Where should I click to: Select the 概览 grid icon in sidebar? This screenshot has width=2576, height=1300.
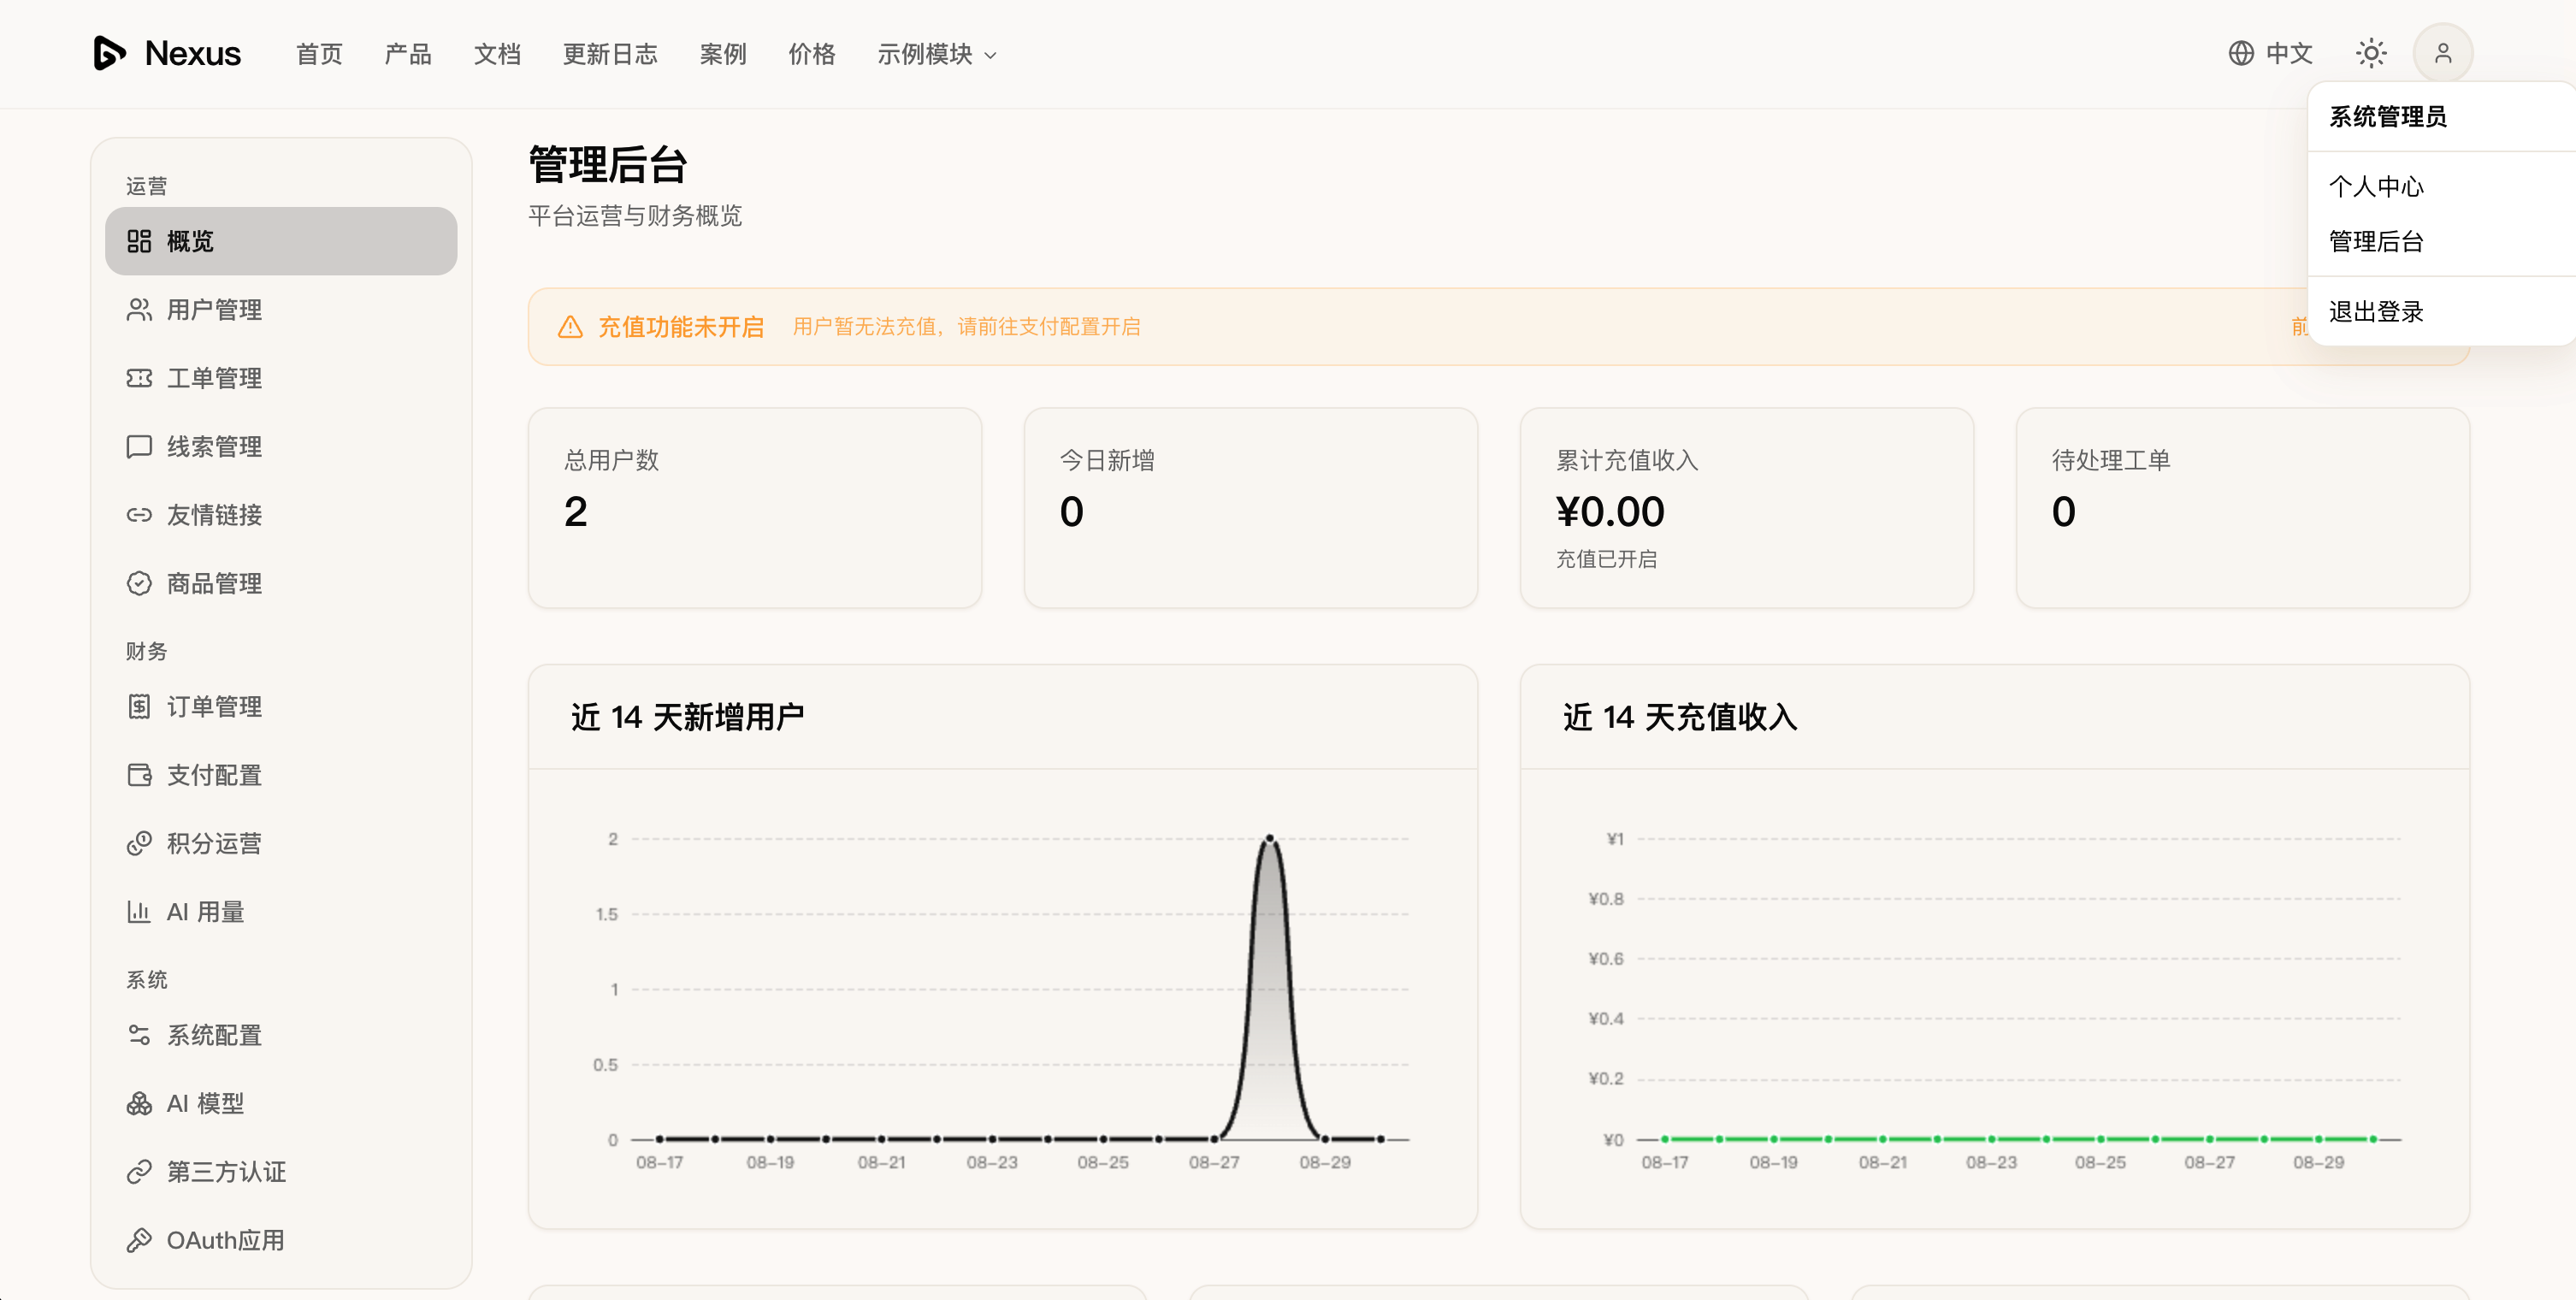tap(139, 241)
